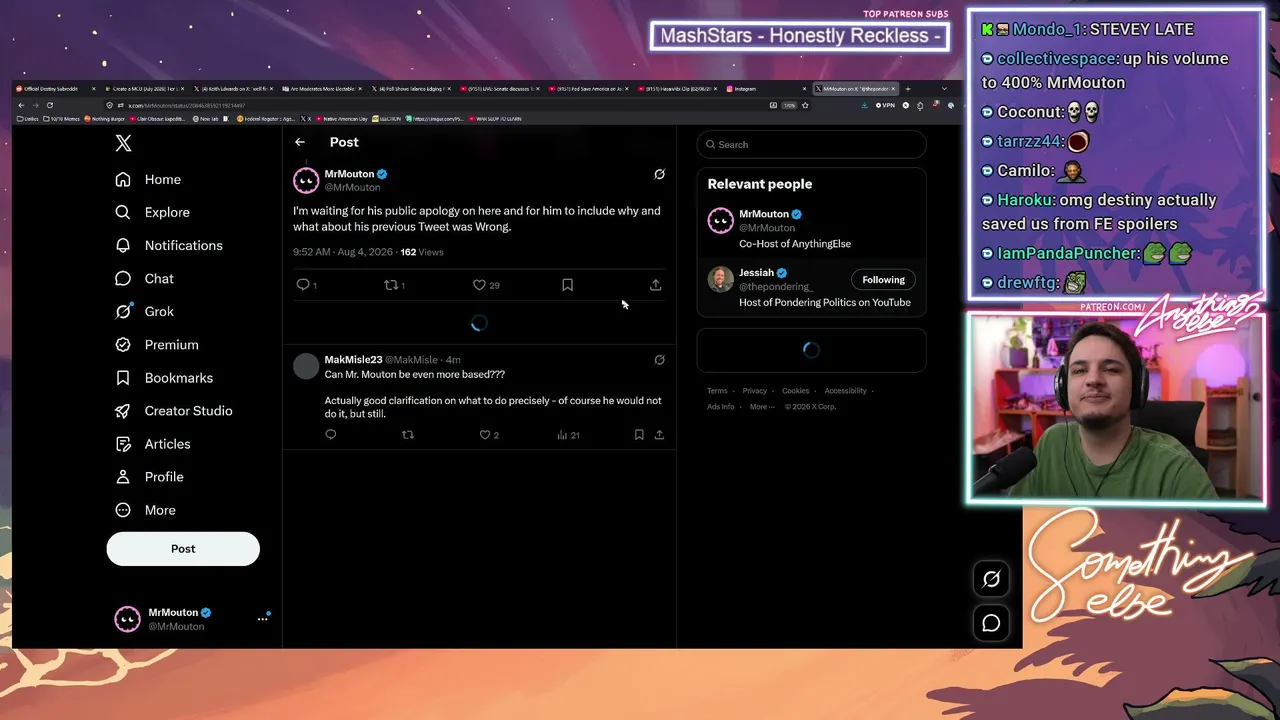Reply to MrMouton's post
The width and height of the screenshot is (1280, 720).
(x=303, y=285)
